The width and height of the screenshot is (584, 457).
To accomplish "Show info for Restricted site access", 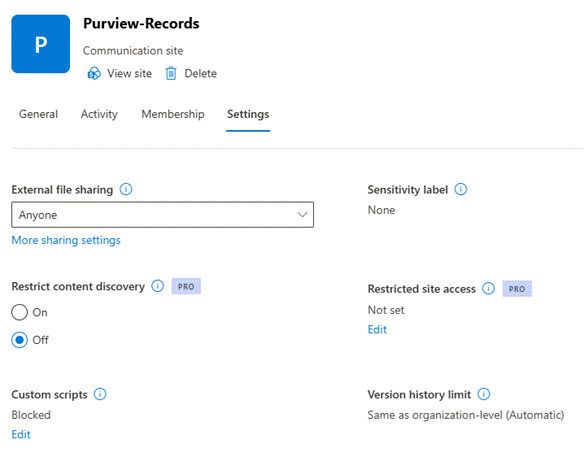I will pos(488,288).
